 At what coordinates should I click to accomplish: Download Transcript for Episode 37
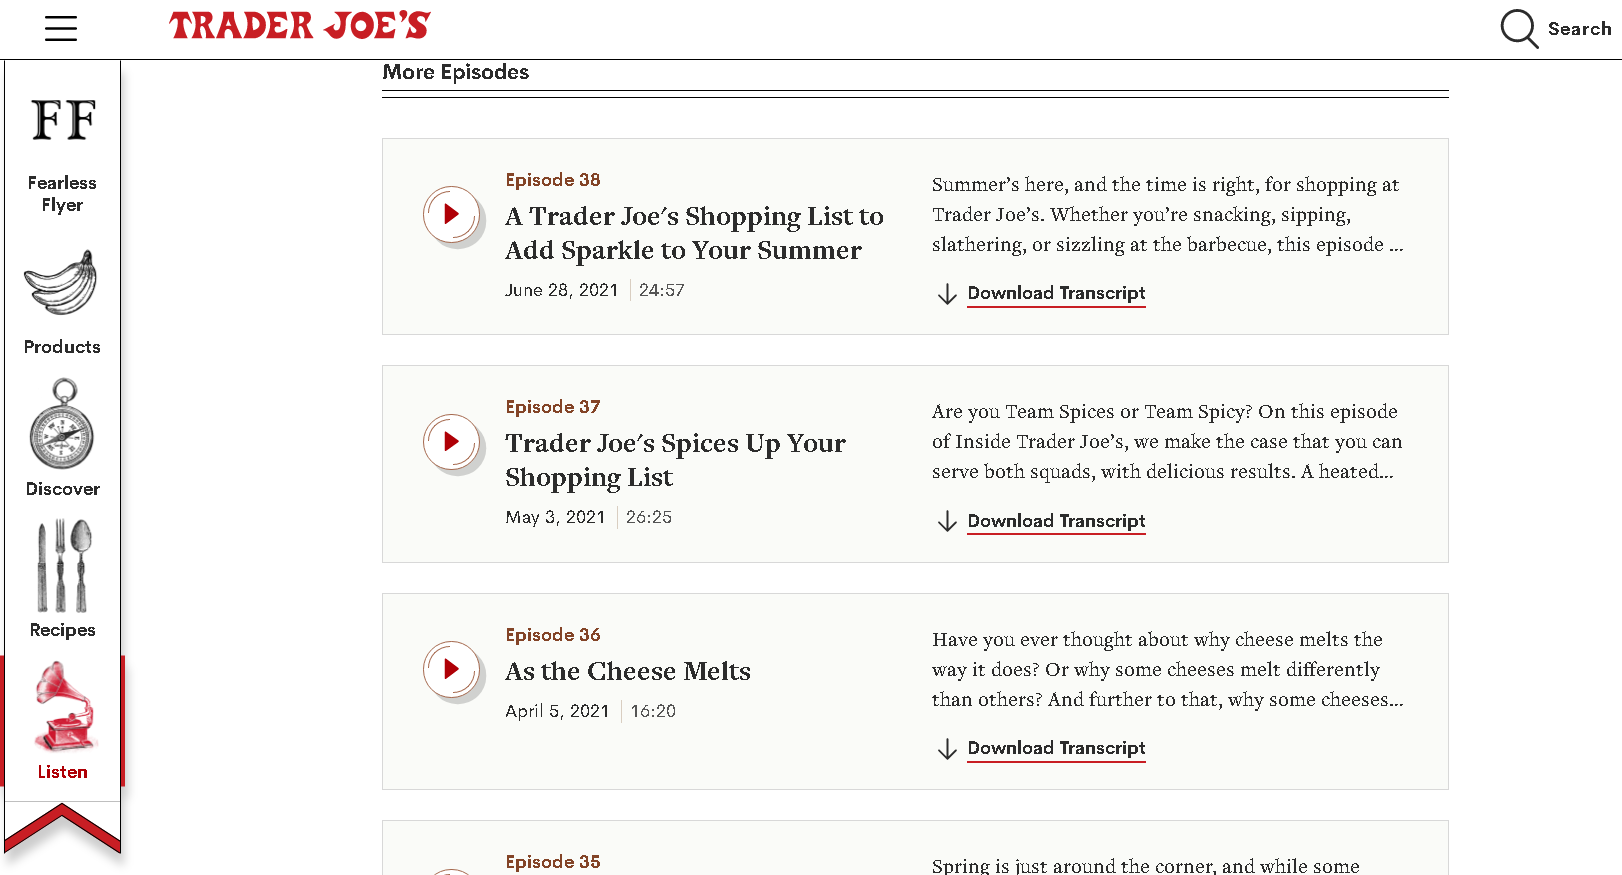1056,521
